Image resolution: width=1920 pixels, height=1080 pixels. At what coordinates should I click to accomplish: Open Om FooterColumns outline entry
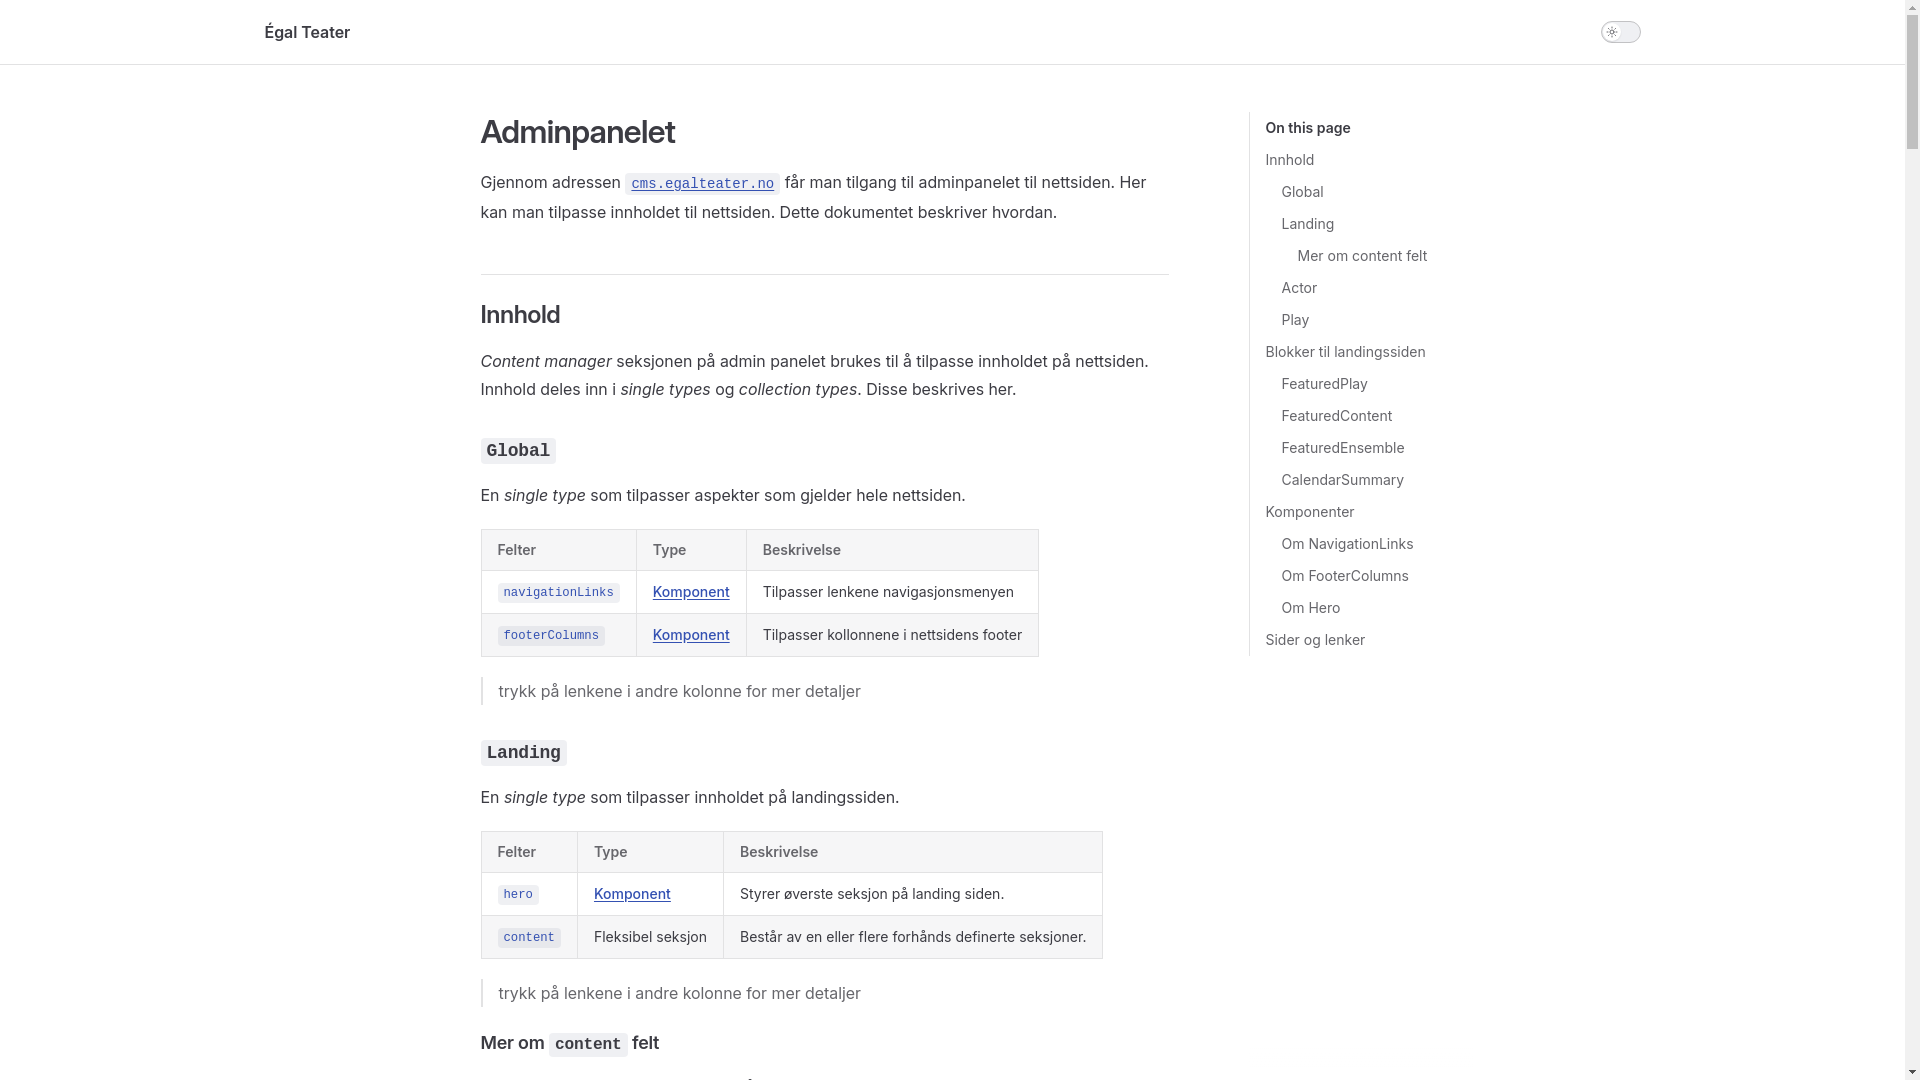1344,576
